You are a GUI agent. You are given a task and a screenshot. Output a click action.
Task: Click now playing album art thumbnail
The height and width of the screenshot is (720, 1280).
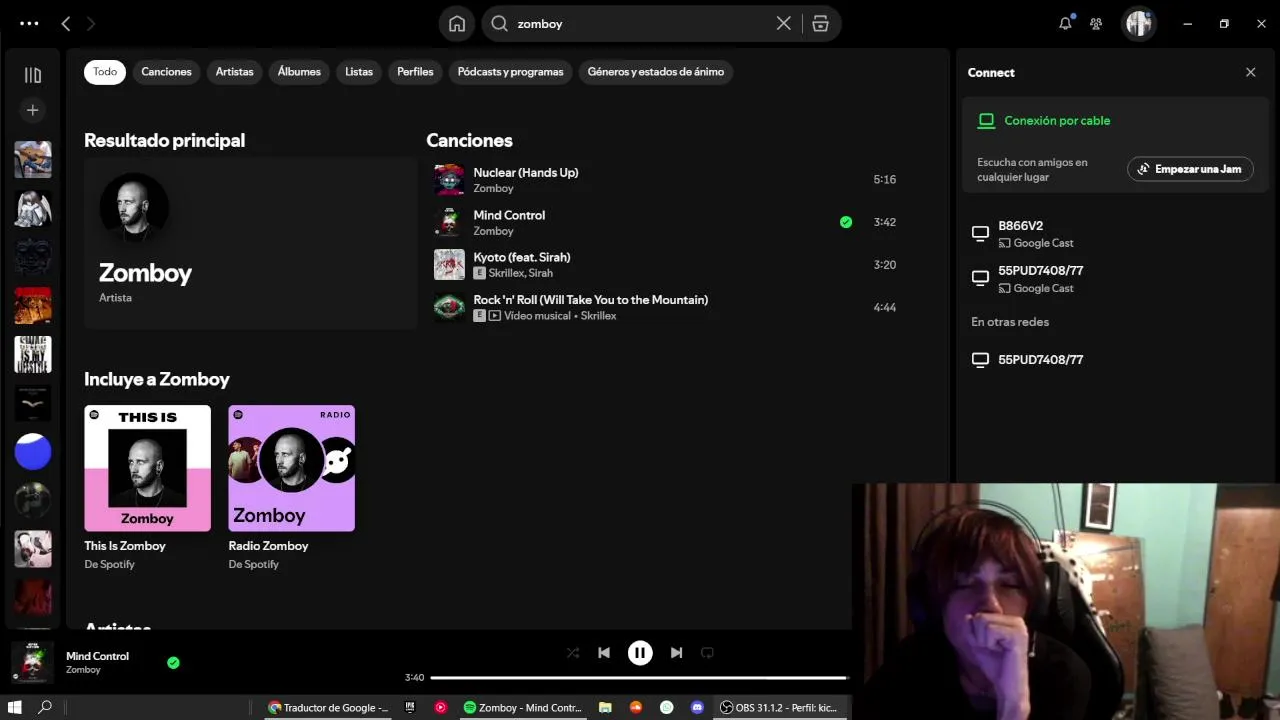point(32,662)
